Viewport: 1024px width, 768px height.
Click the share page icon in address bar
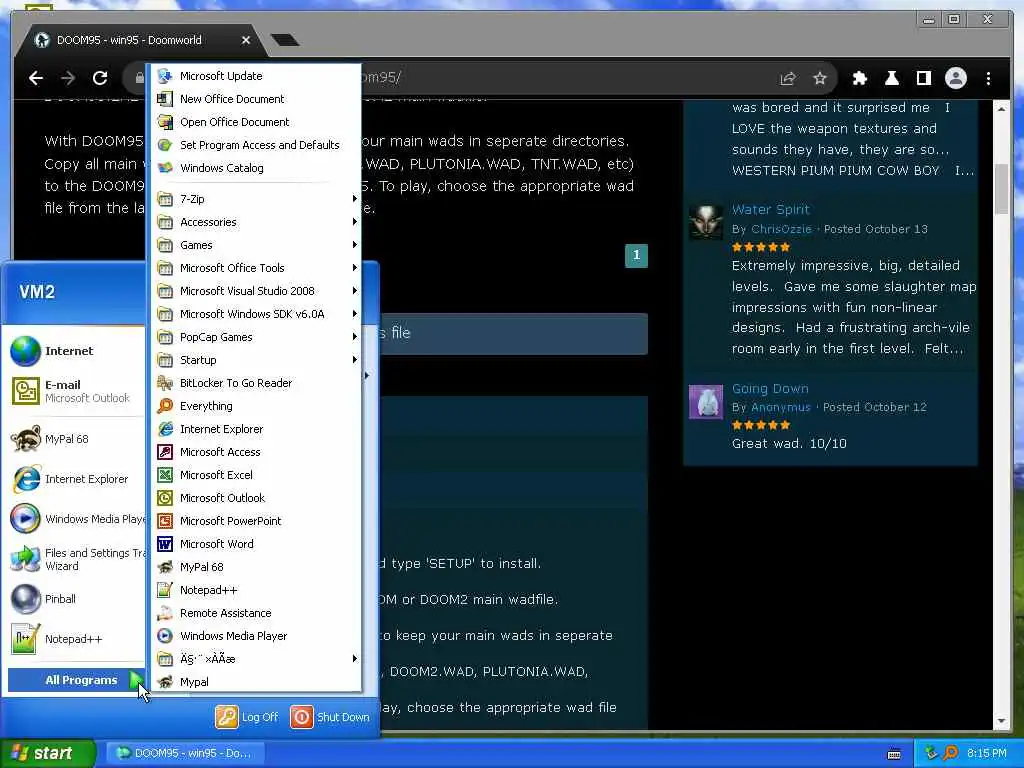(x=788, y=78)
